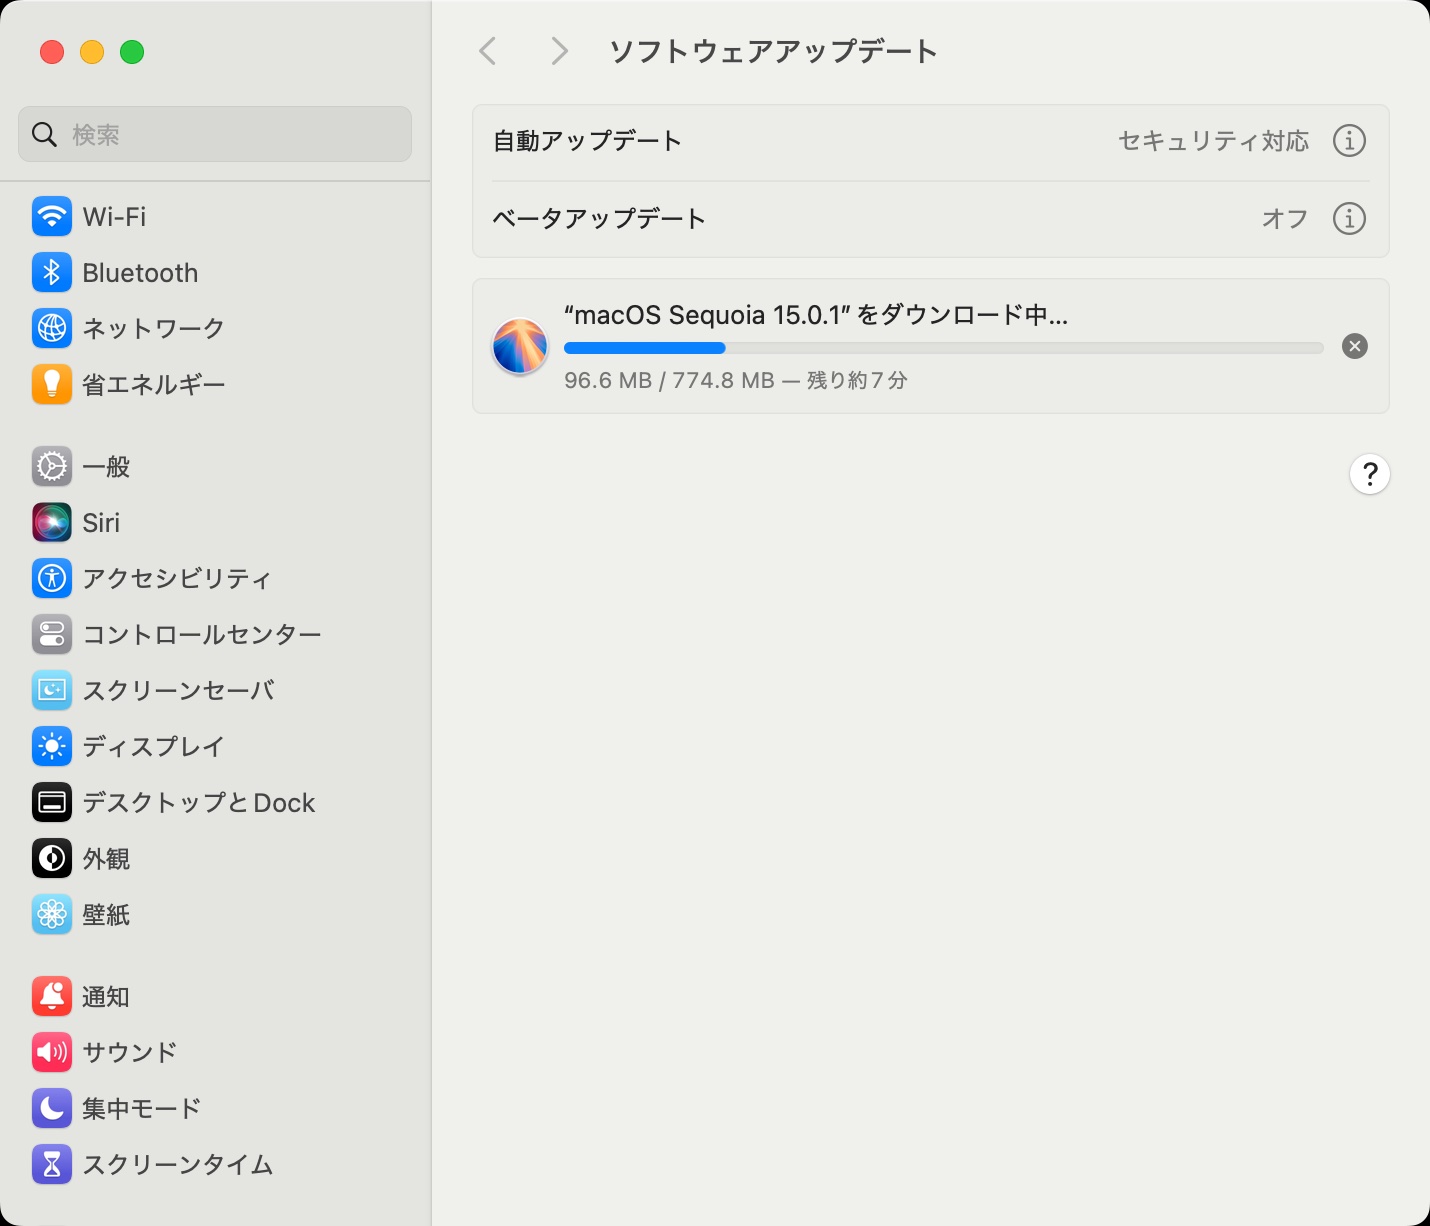1430x1226 pixels.
Task: Open 省エネルギー lightbulb icon
Action: (x=52, y=384)
